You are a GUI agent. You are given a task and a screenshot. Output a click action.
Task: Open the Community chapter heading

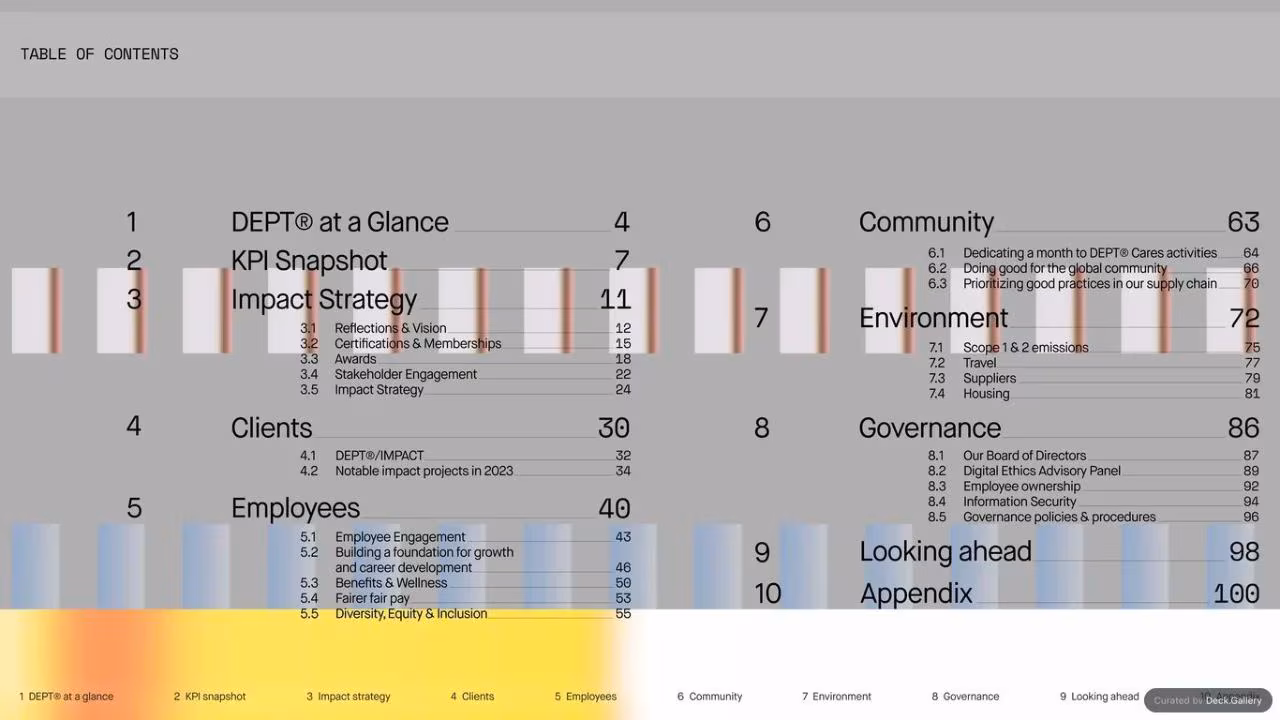pyautogui.click(x=926, y=222)
